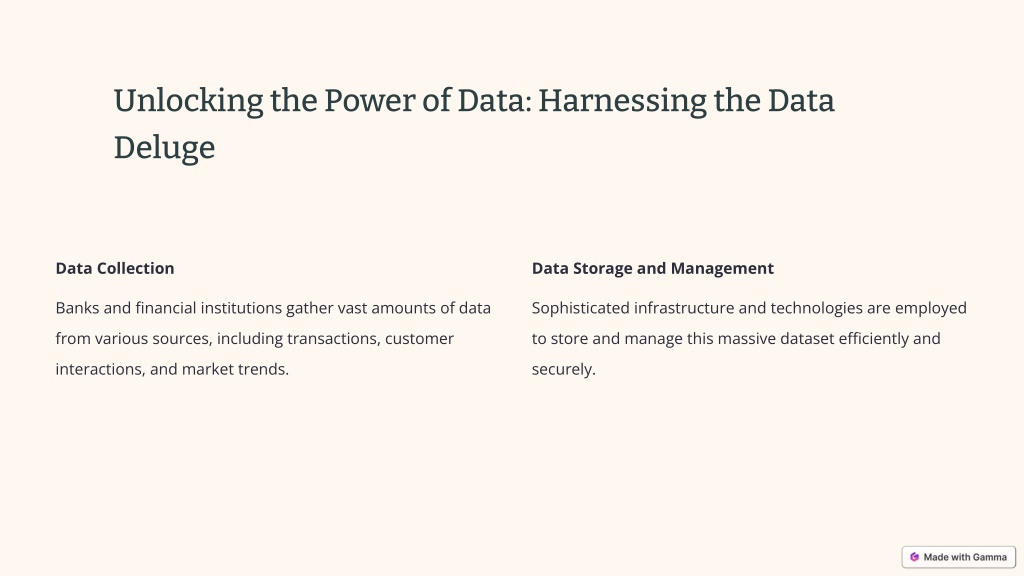Open the Made with Gamma badge
Screen dimensions: 1024x576
click(959, 557)
